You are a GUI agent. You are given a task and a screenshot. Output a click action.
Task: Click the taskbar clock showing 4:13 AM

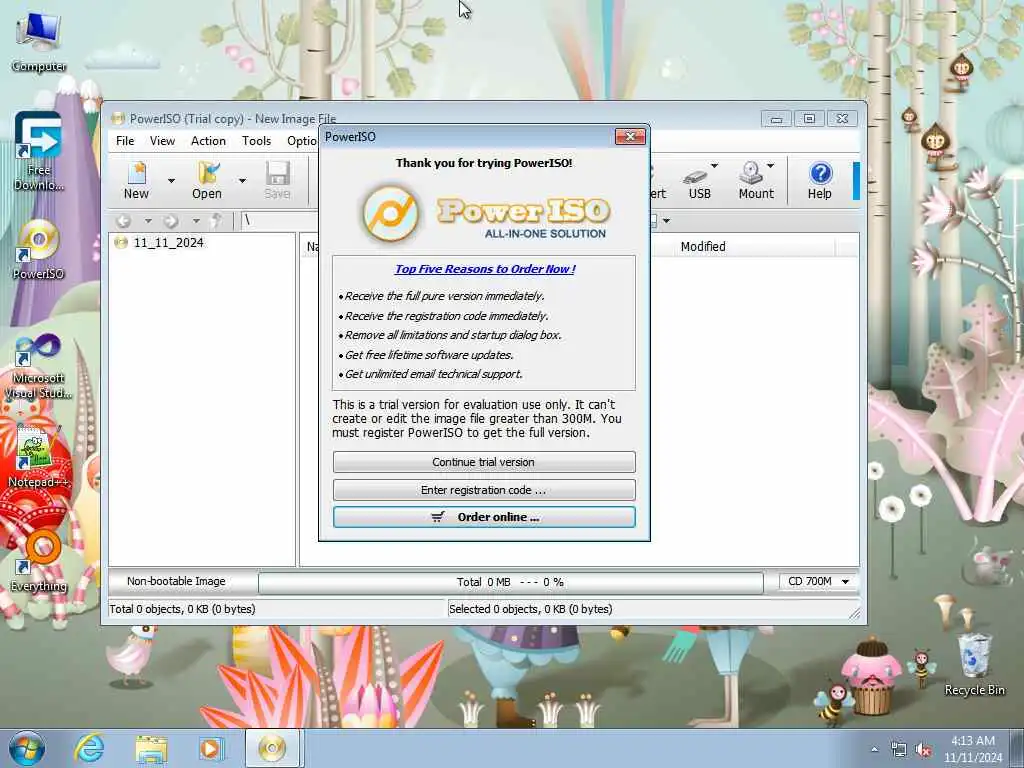tap(972, 748)
